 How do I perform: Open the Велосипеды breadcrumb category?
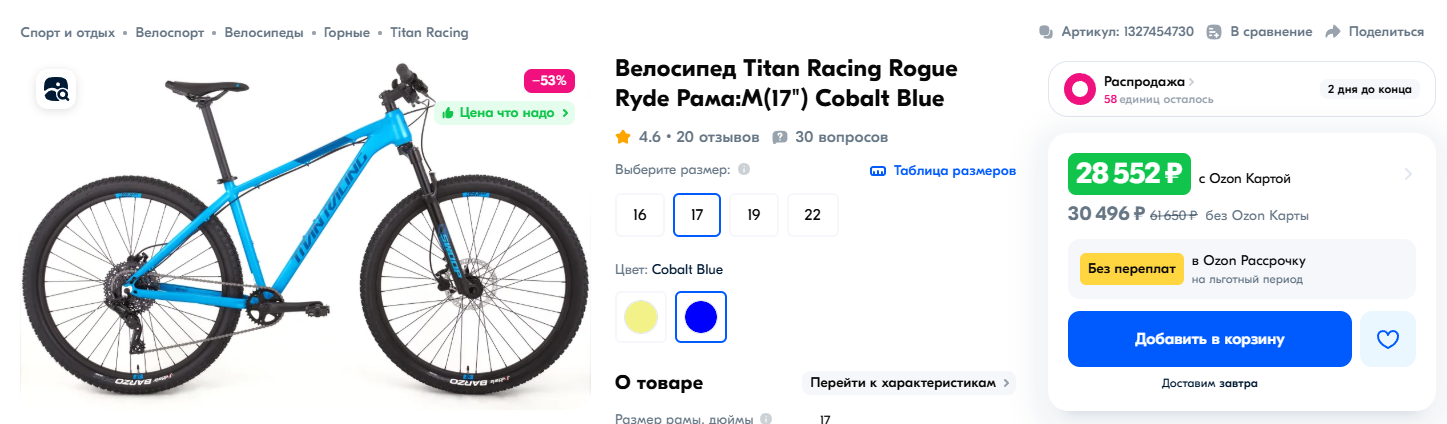263,32
